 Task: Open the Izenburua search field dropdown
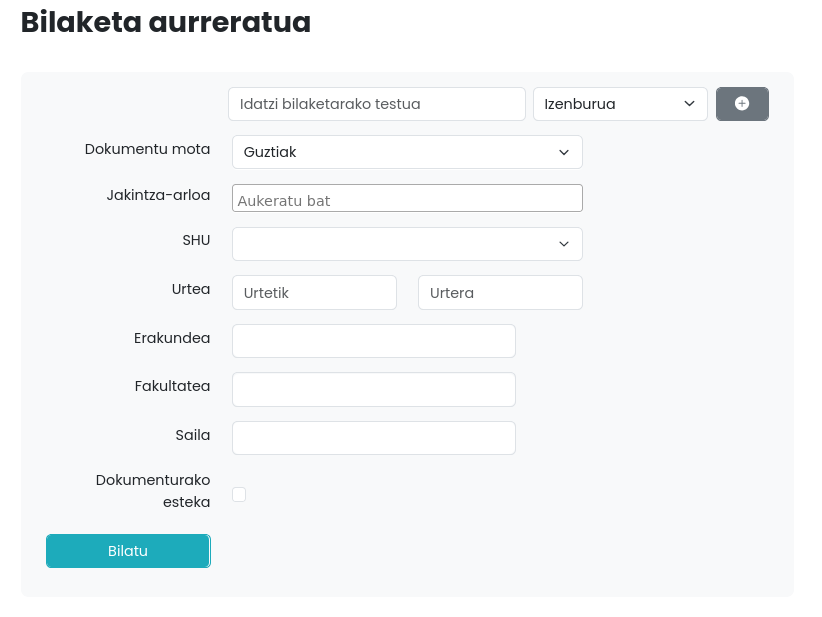tap(620, 104)
